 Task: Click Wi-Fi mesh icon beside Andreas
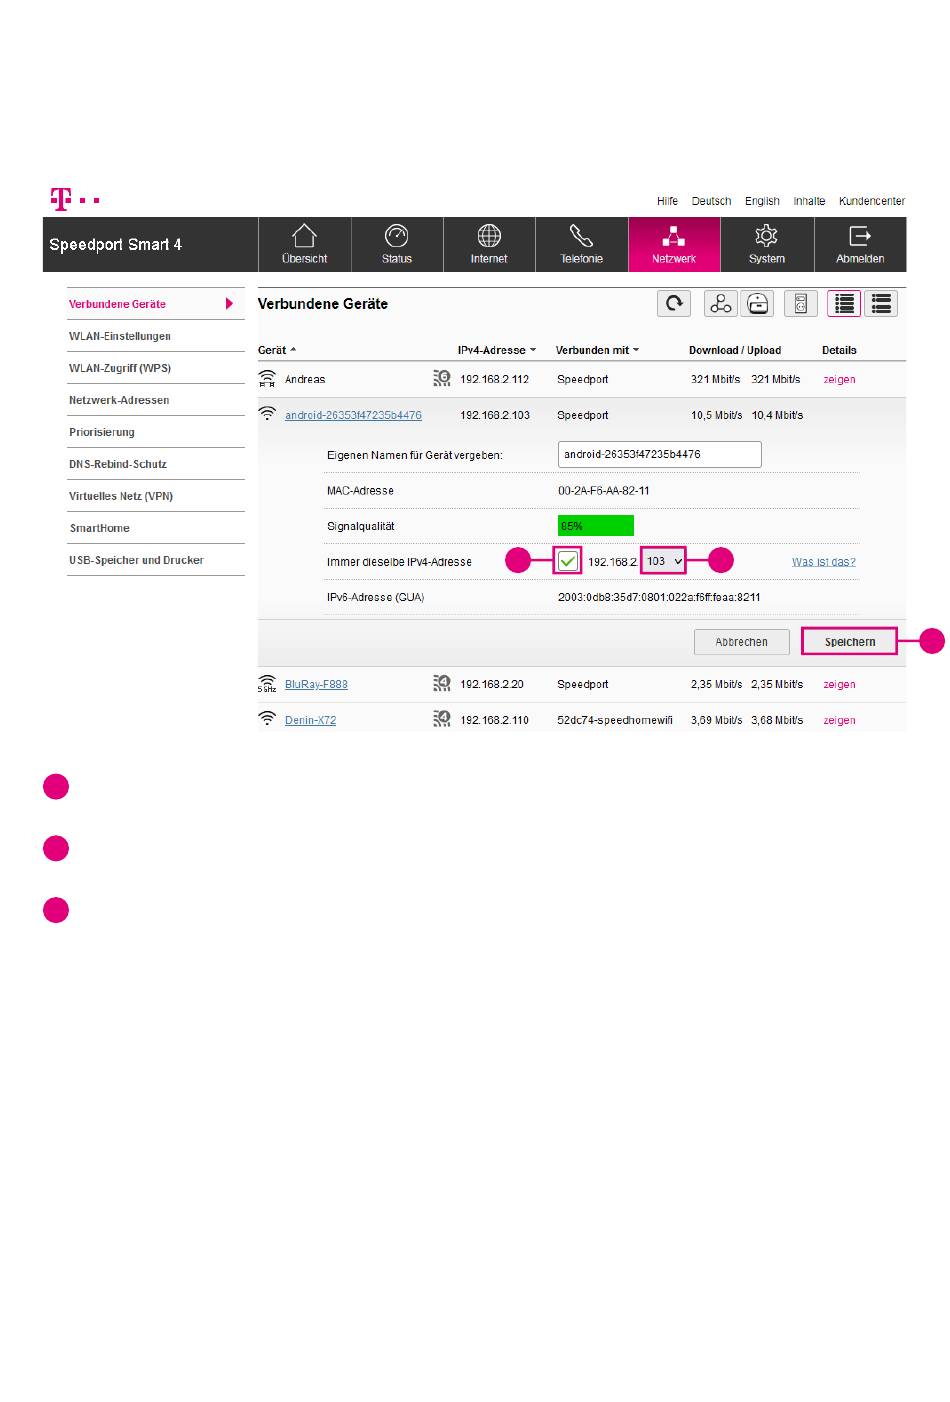click(x=267, y=379)
